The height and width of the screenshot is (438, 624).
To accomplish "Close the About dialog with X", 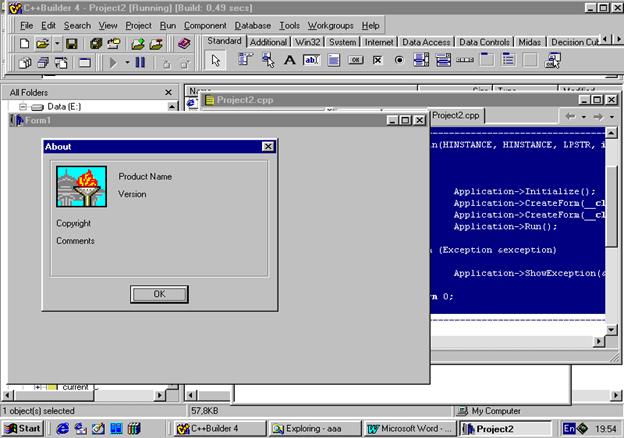I will point(268,146).
